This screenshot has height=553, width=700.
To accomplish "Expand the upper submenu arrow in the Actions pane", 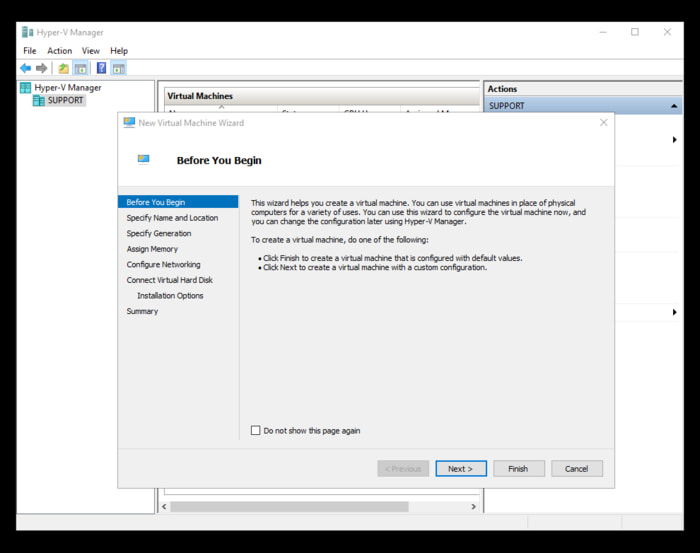I will 675,140.
